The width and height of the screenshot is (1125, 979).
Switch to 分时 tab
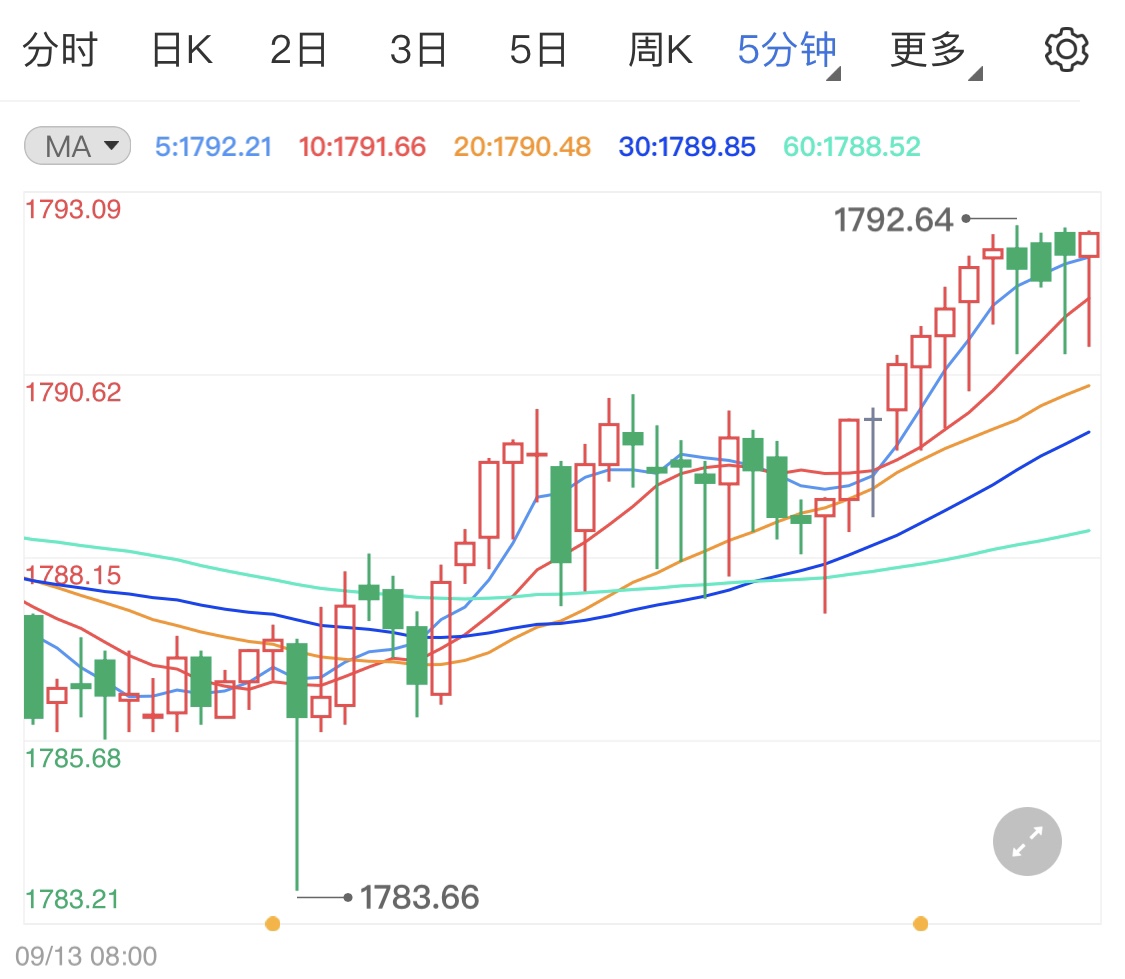coord(60,50)
